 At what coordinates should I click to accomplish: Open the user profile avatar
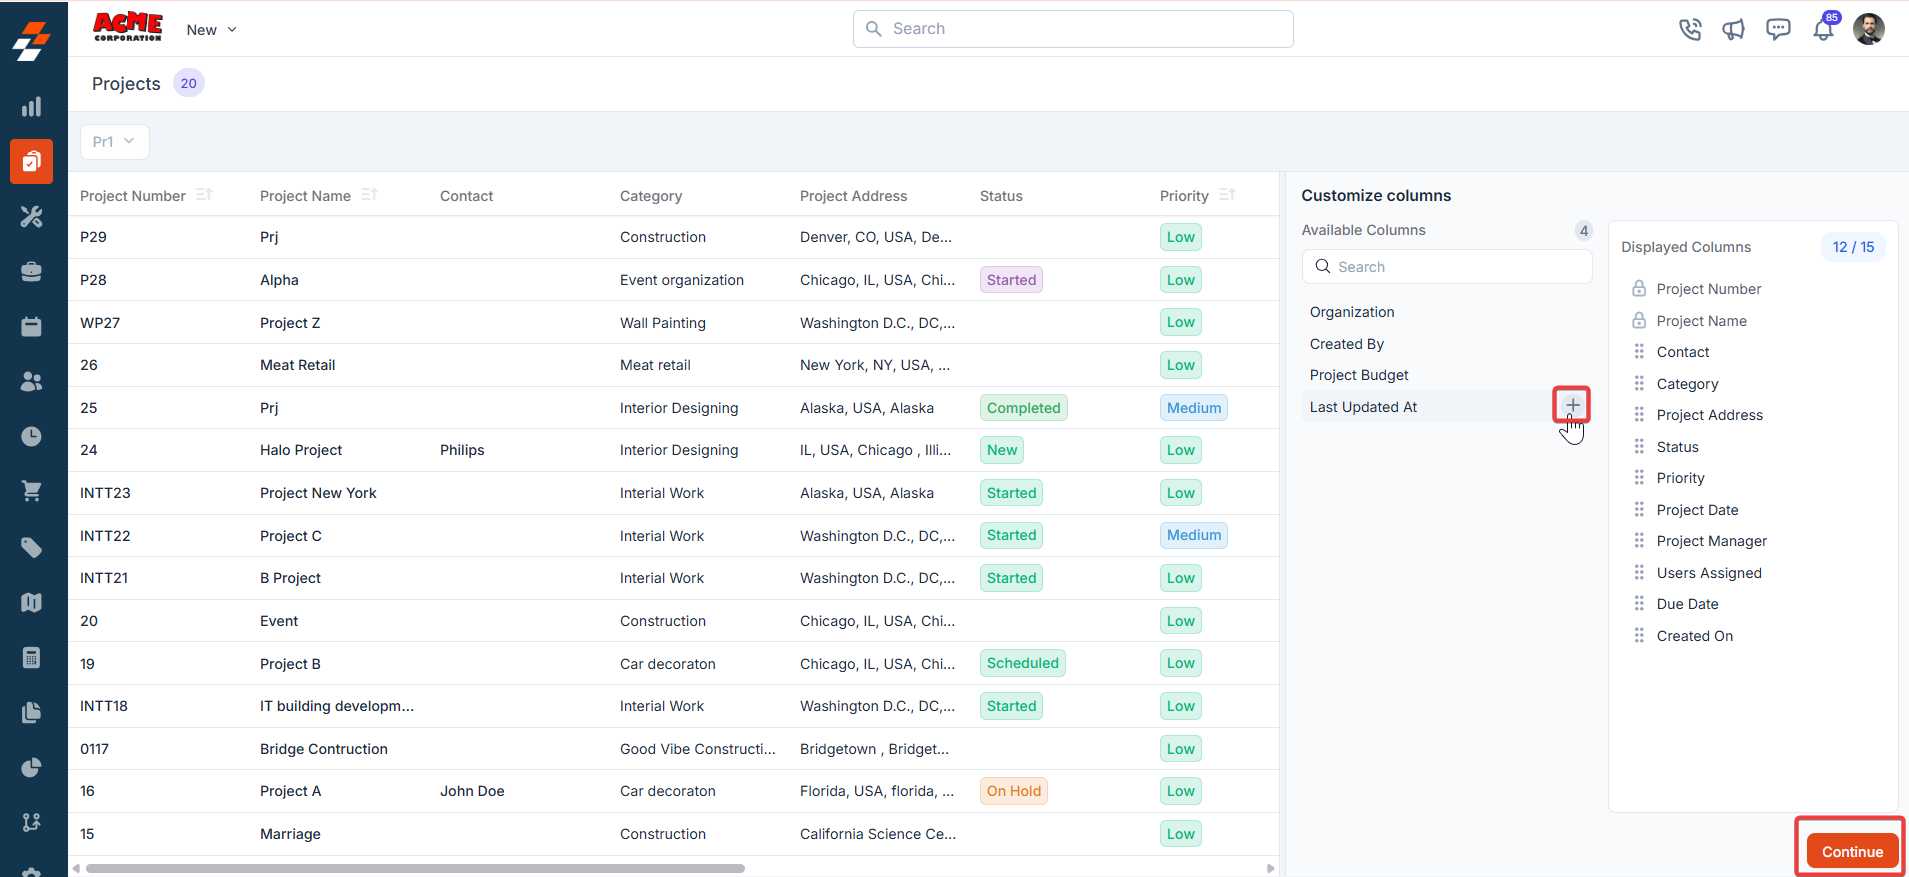coord(1869,29)
